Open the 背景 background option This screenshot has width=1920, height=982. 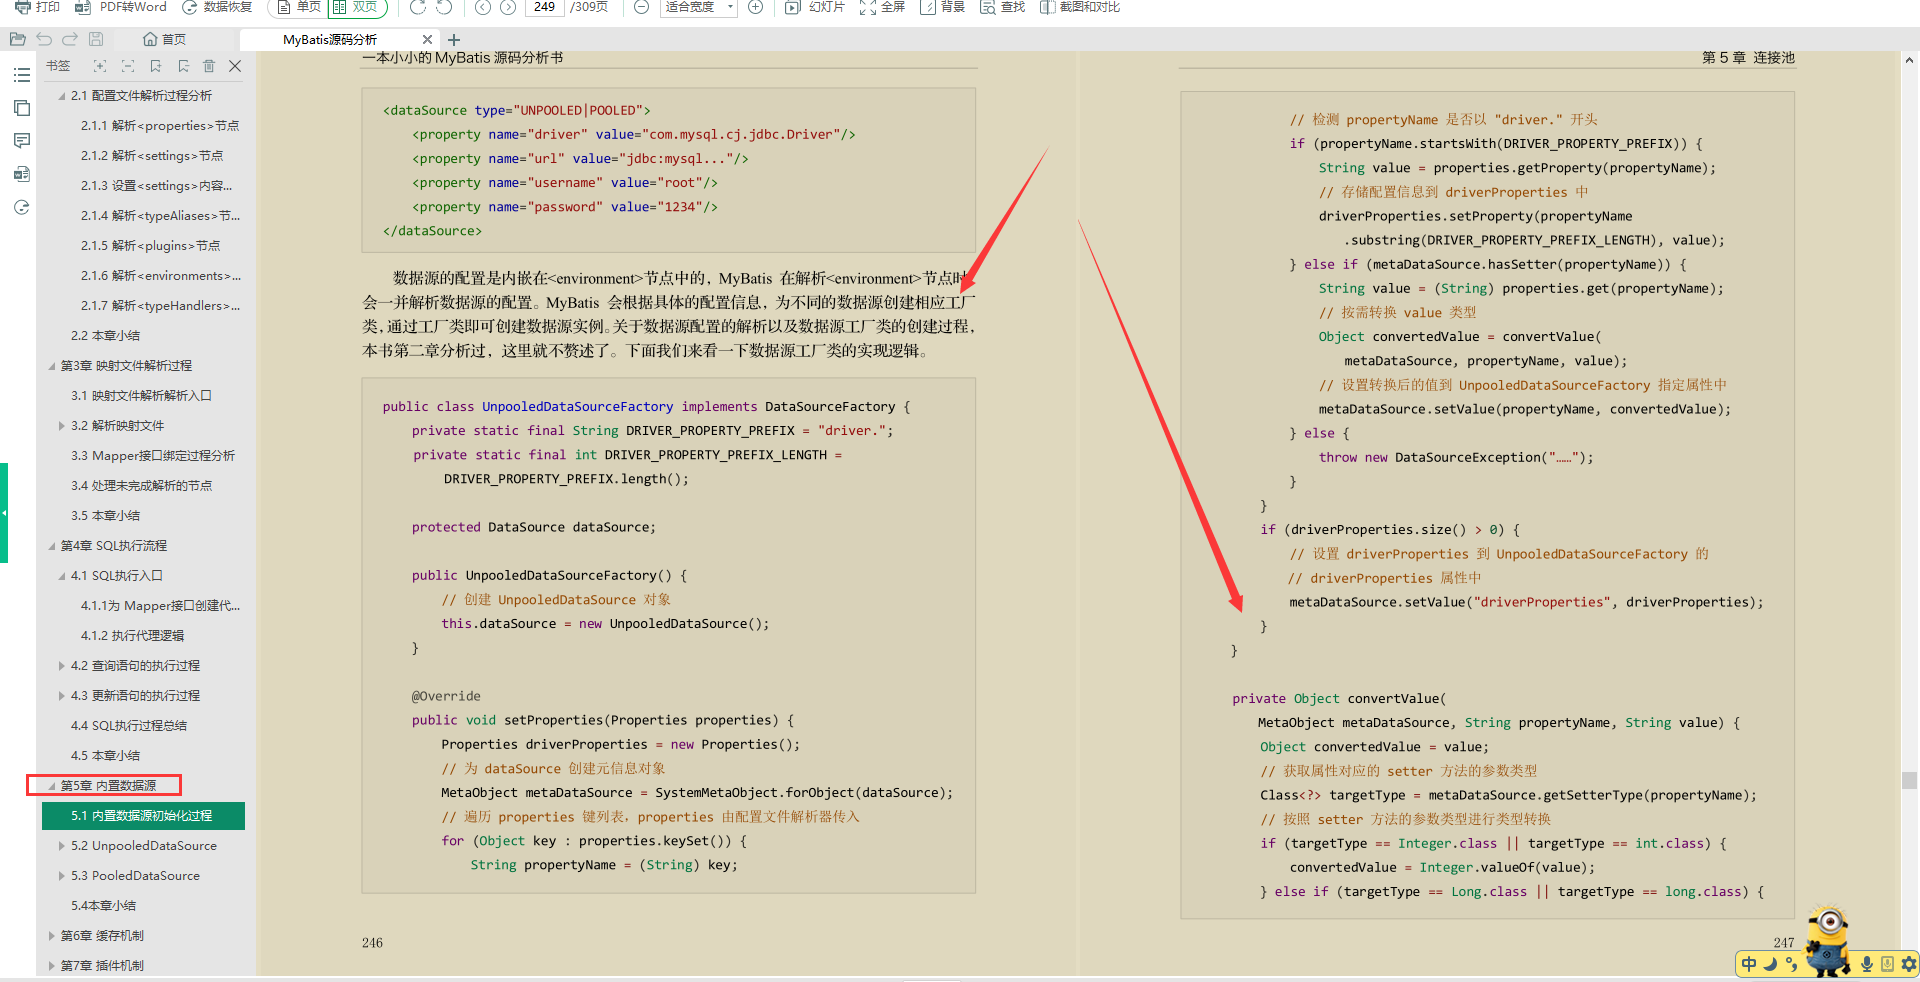point(942,7)
